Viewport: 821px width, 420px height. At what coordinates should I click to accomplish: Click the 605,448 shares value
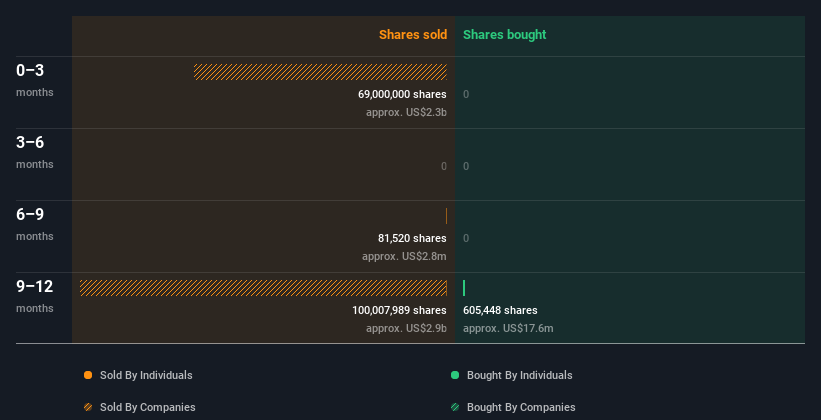pos(500,311)
